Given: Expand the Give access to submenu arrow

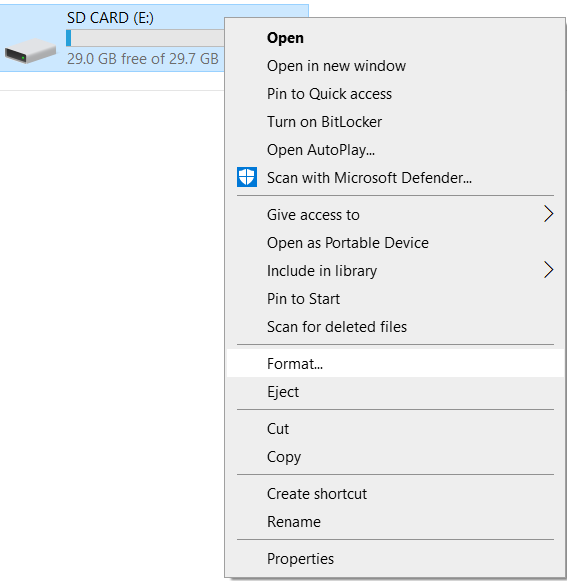Looking at the screenshot, I should 549,214.
